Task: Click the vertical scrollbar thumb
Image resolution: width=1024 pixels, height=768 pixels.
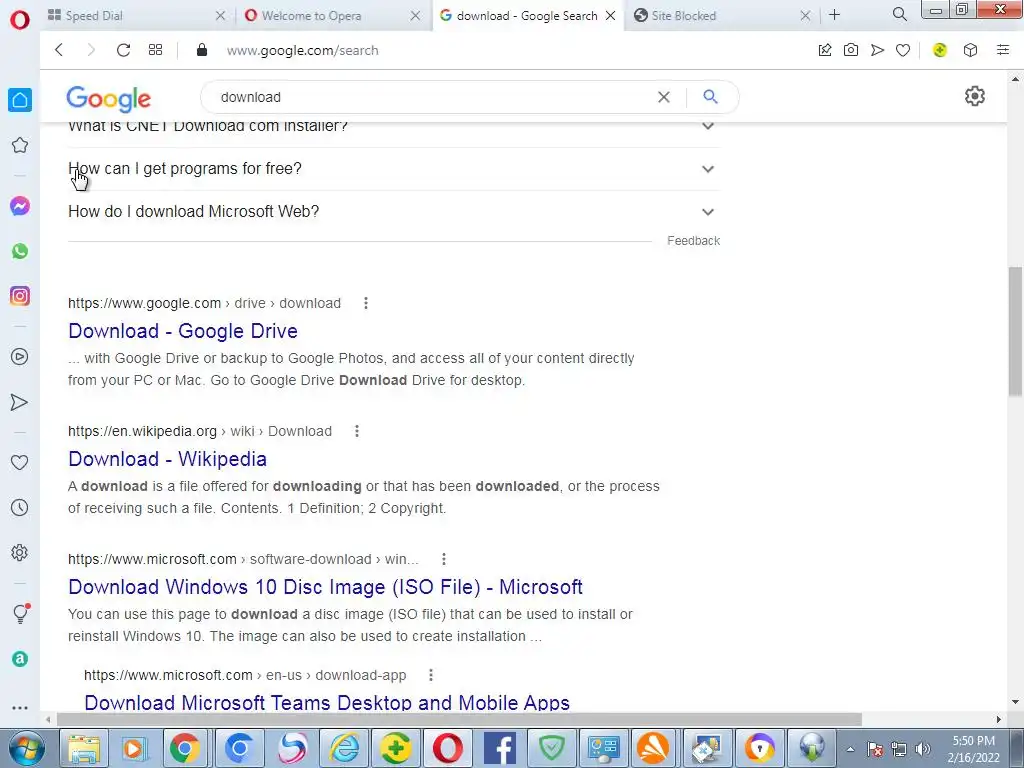Action: click(1015, 331)
